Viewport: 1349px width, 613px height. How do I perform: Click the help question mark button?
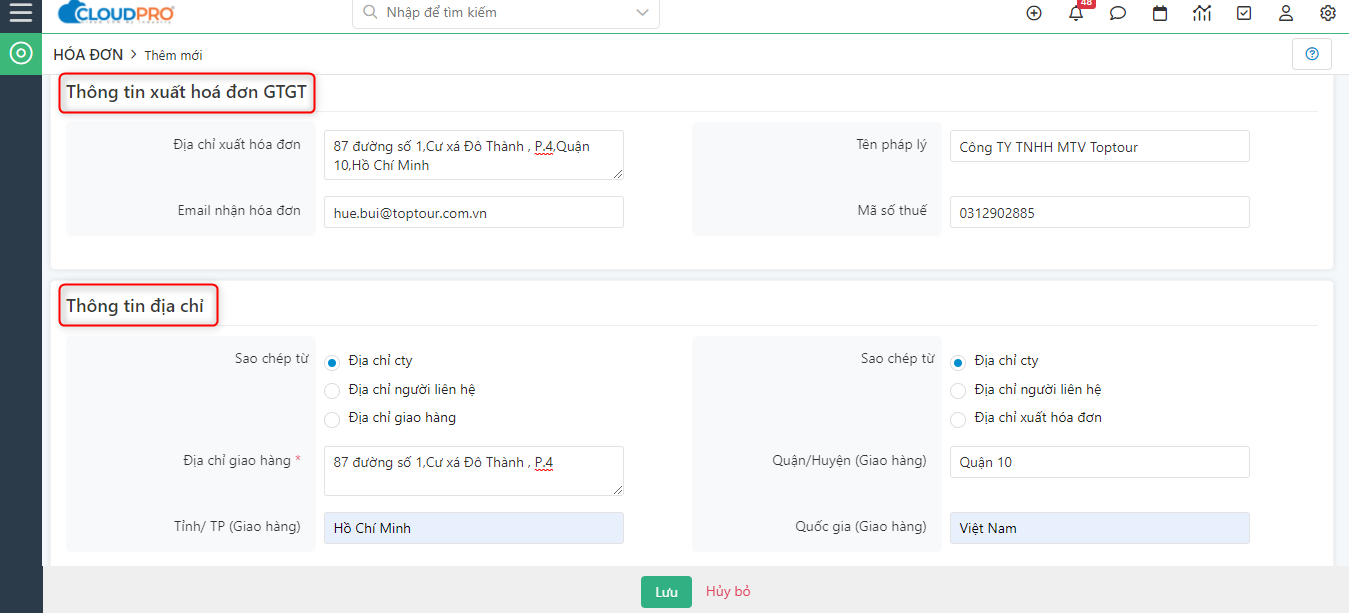pos(1312,54)
